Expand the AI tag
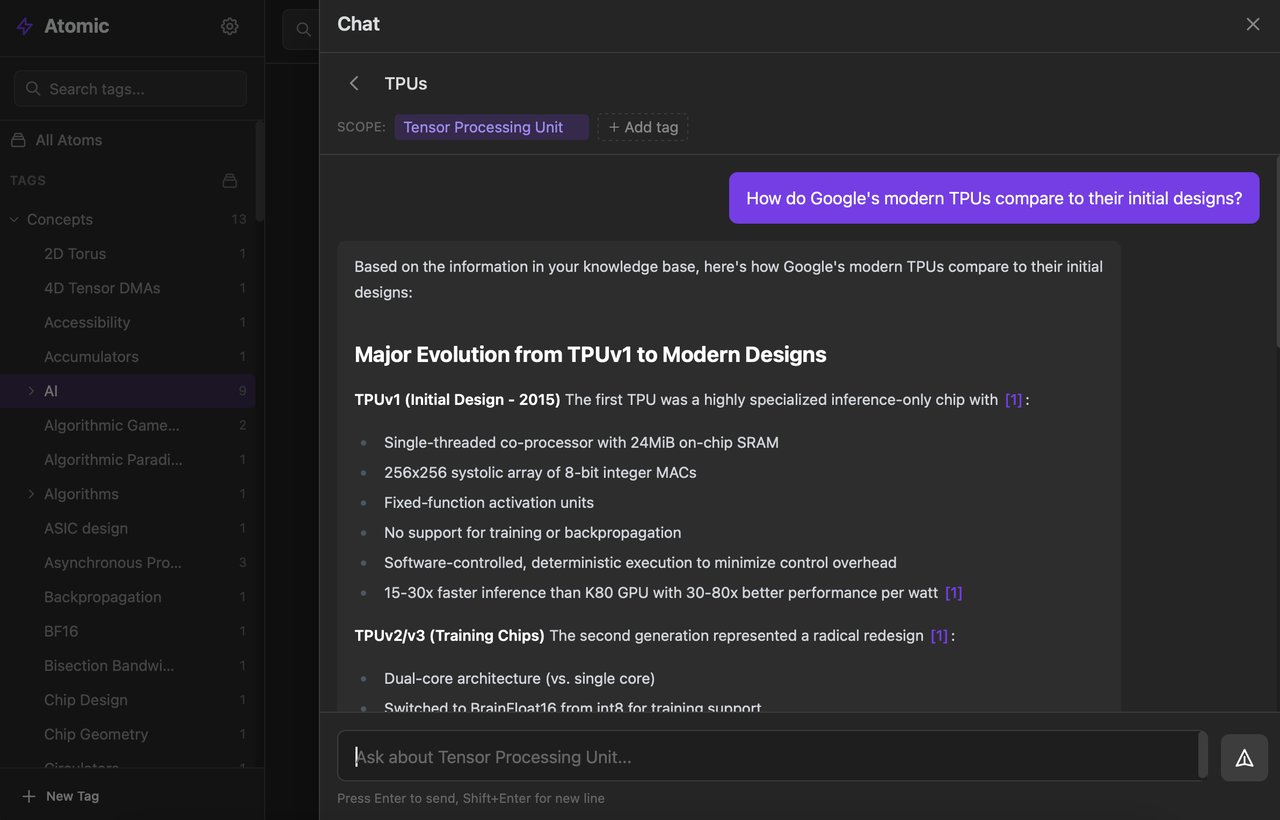Screen dimensions: 1280x820 [31, 391]
